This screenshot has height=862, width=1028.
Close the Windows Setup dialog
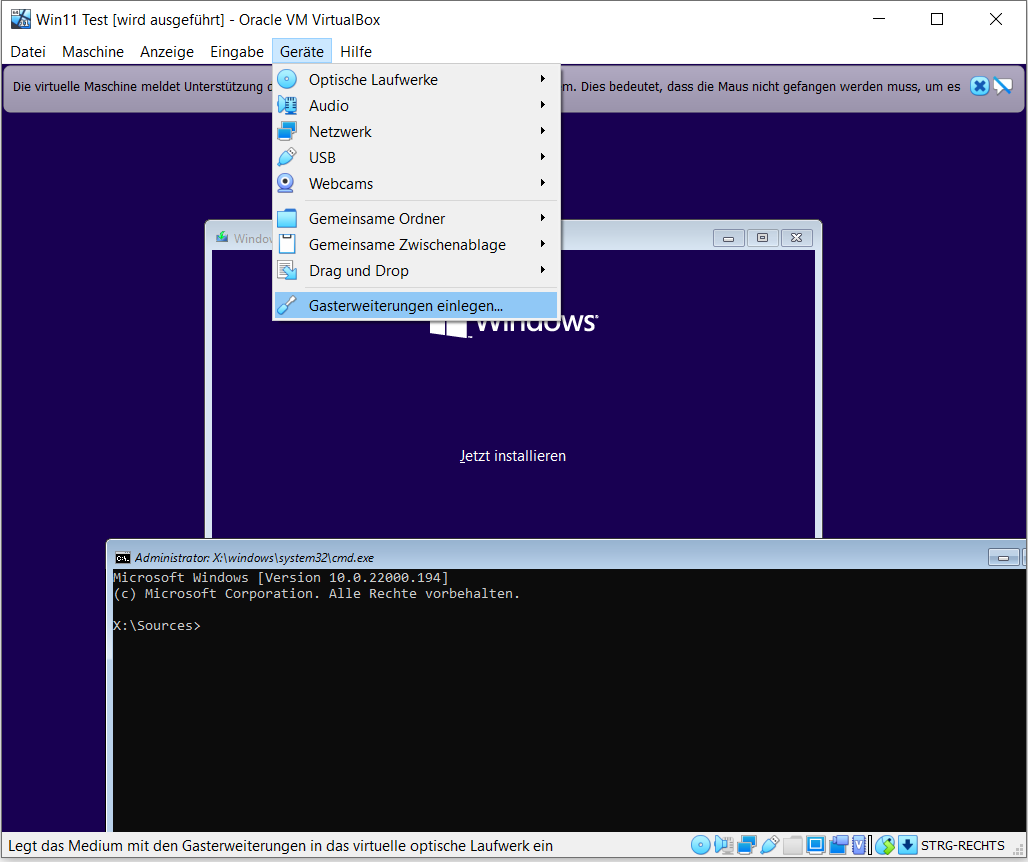(x=797, y=238)
